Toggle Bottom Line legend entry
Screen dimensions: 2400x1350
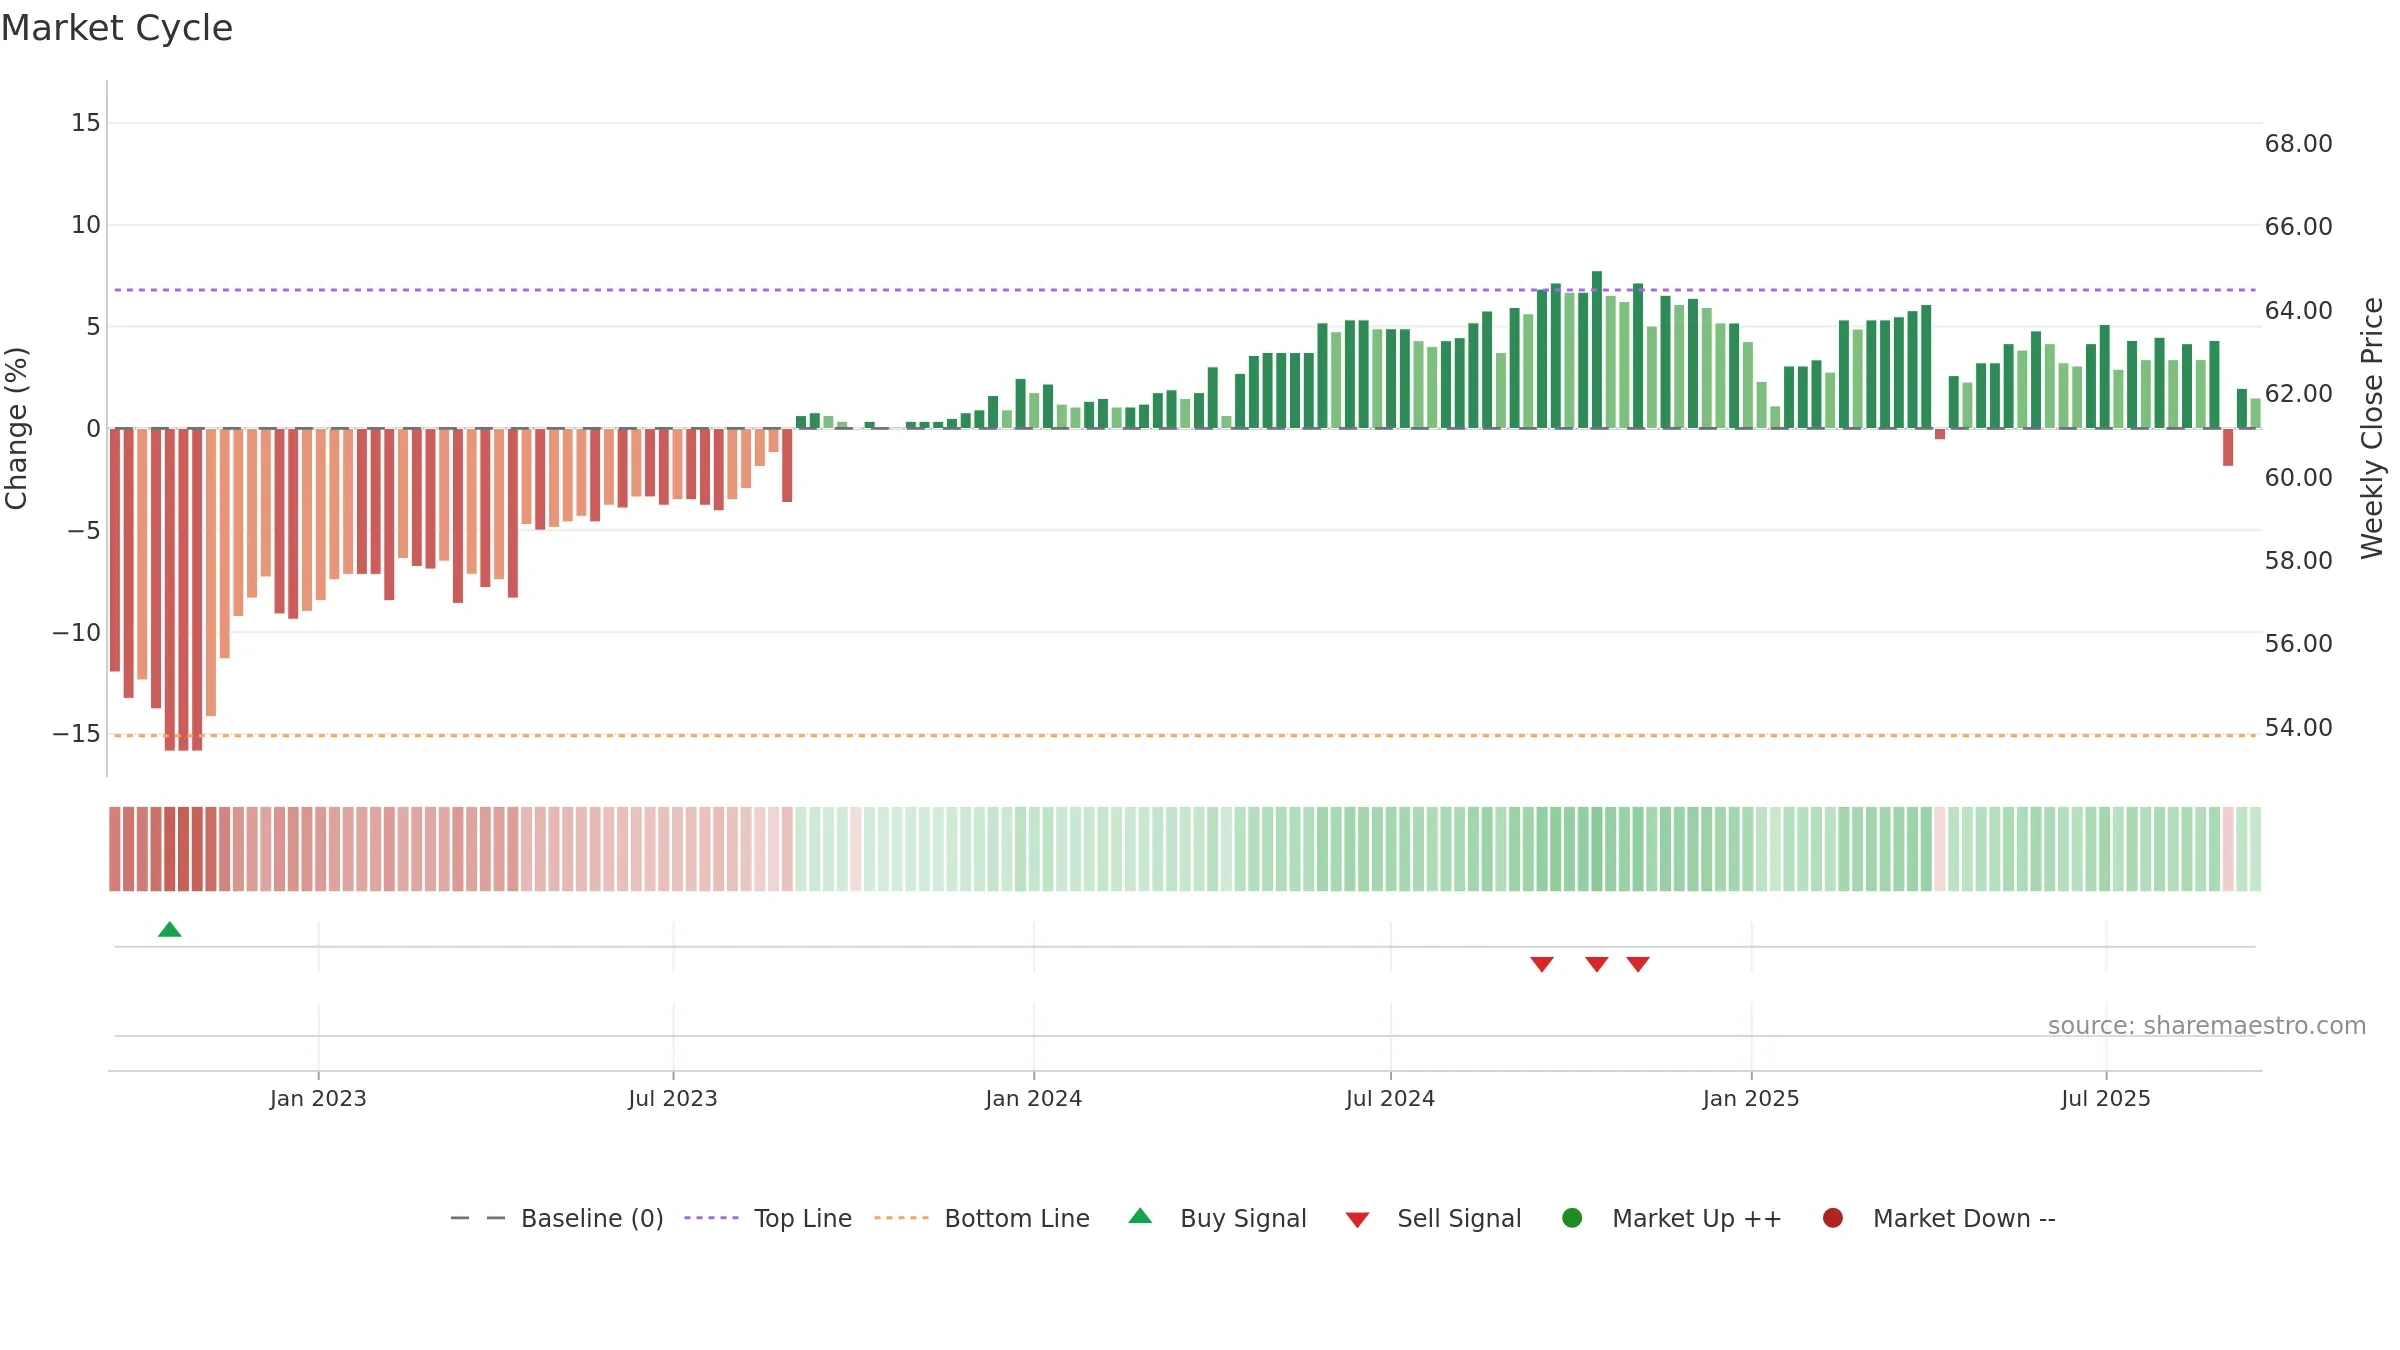(x=981, y=1218)
